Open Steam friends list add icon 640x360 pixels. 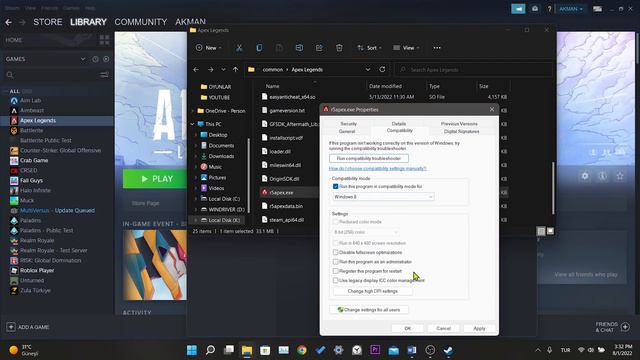coord(625,327)
